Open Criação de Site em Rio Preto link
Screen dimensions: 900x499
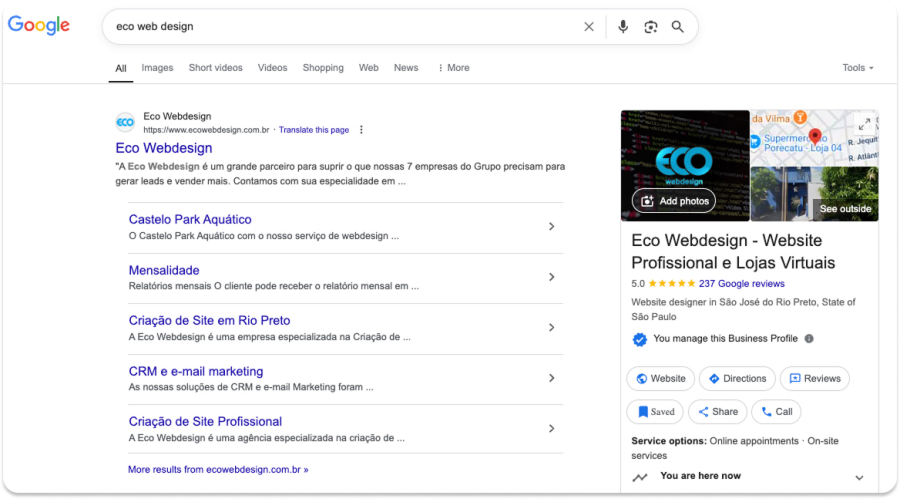[x=210, y=320]
